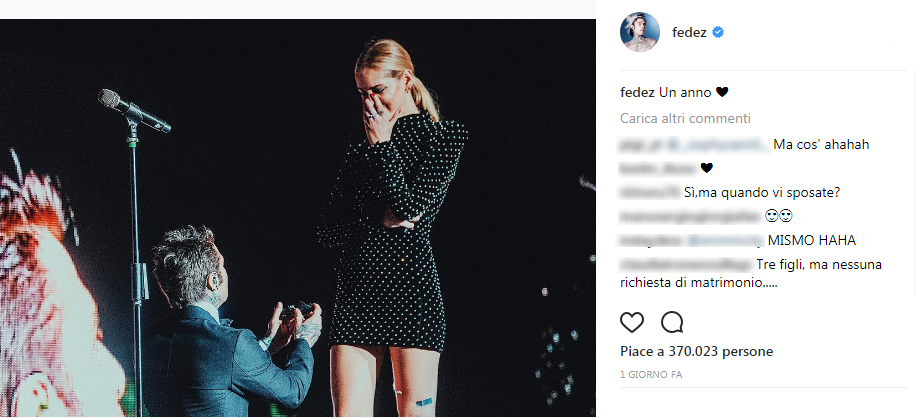915x418 pixels.
Task: Open the round profile avatar in header
Action: click(x=641, y=33)
